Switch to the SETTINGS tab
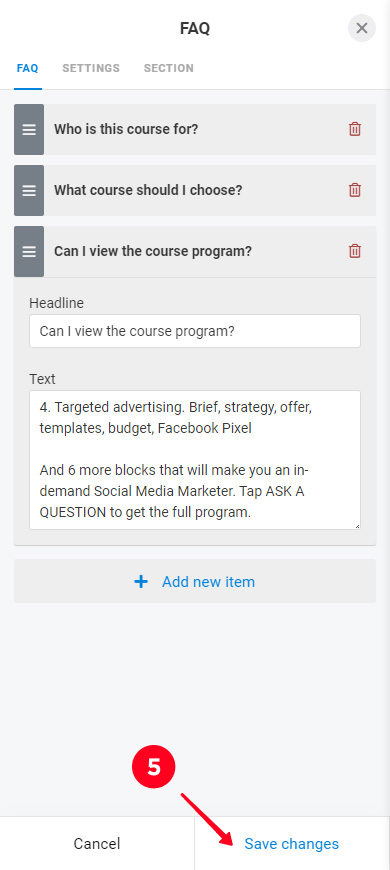 click(x=91, y=68)
